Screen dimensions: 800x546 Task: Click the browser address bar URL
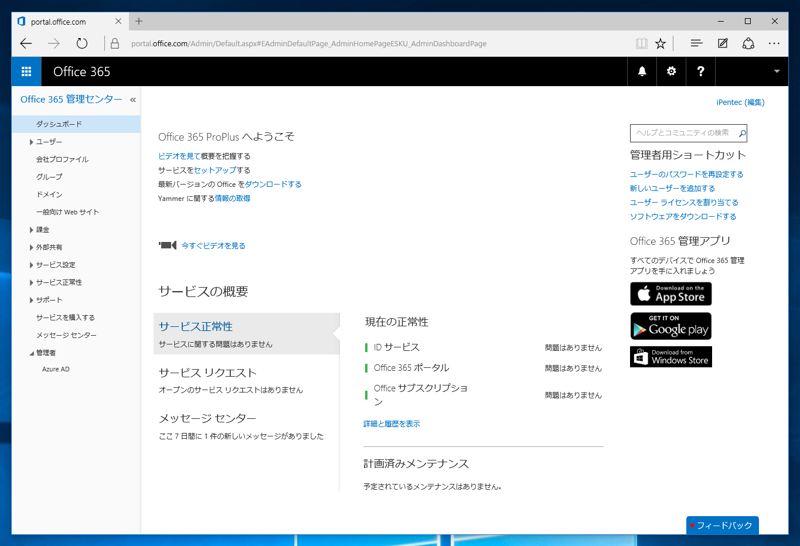click(309, 43)
